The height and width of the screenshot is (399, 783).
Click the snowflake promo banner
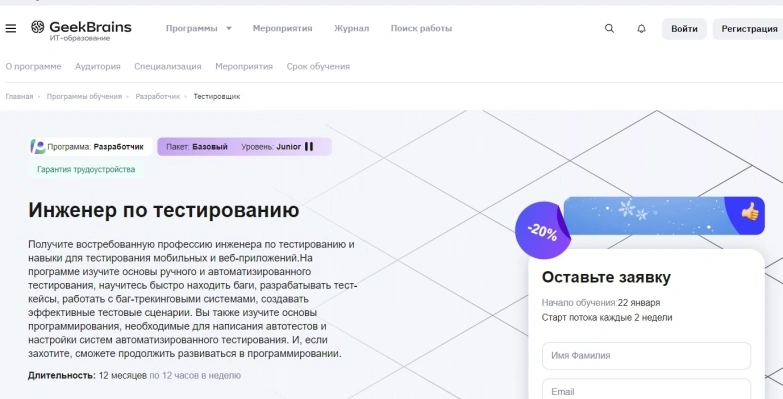click(x=663, y=216)
